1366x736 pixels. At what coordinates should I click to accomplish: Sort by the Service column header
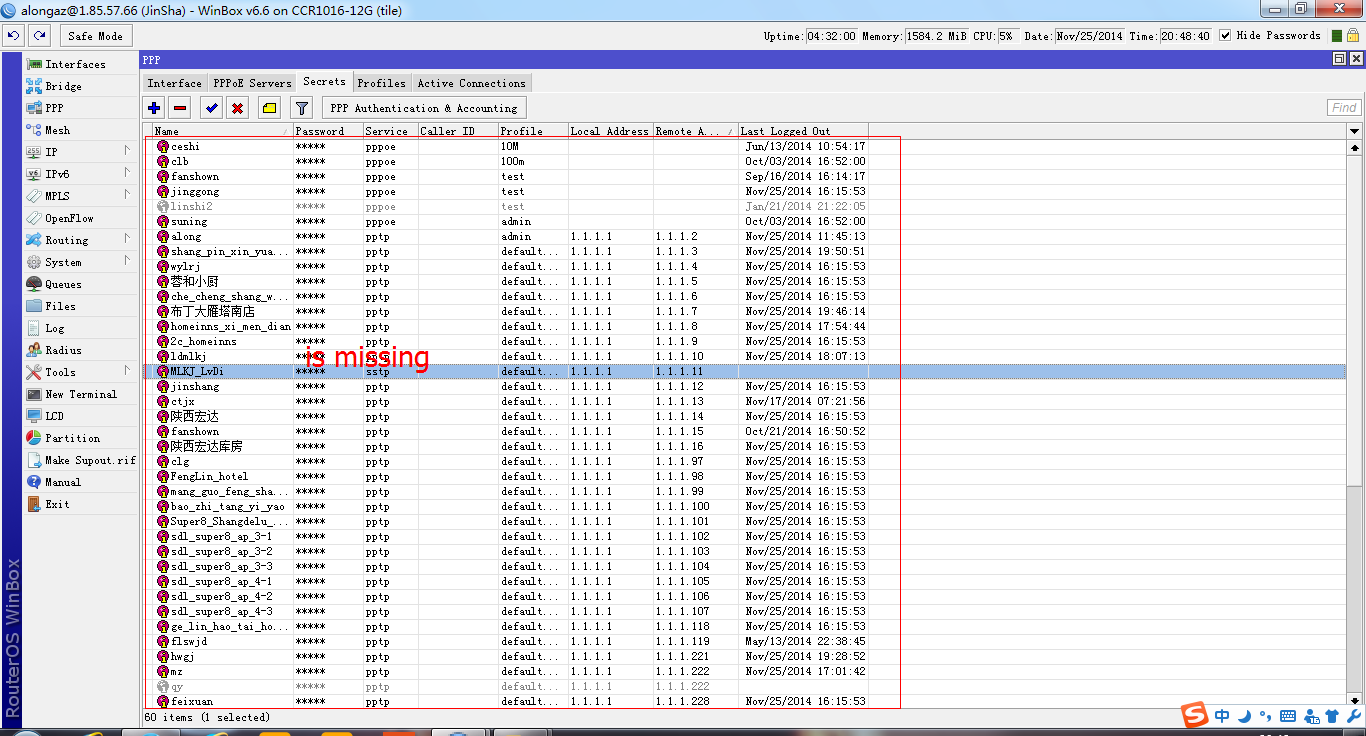390,131
